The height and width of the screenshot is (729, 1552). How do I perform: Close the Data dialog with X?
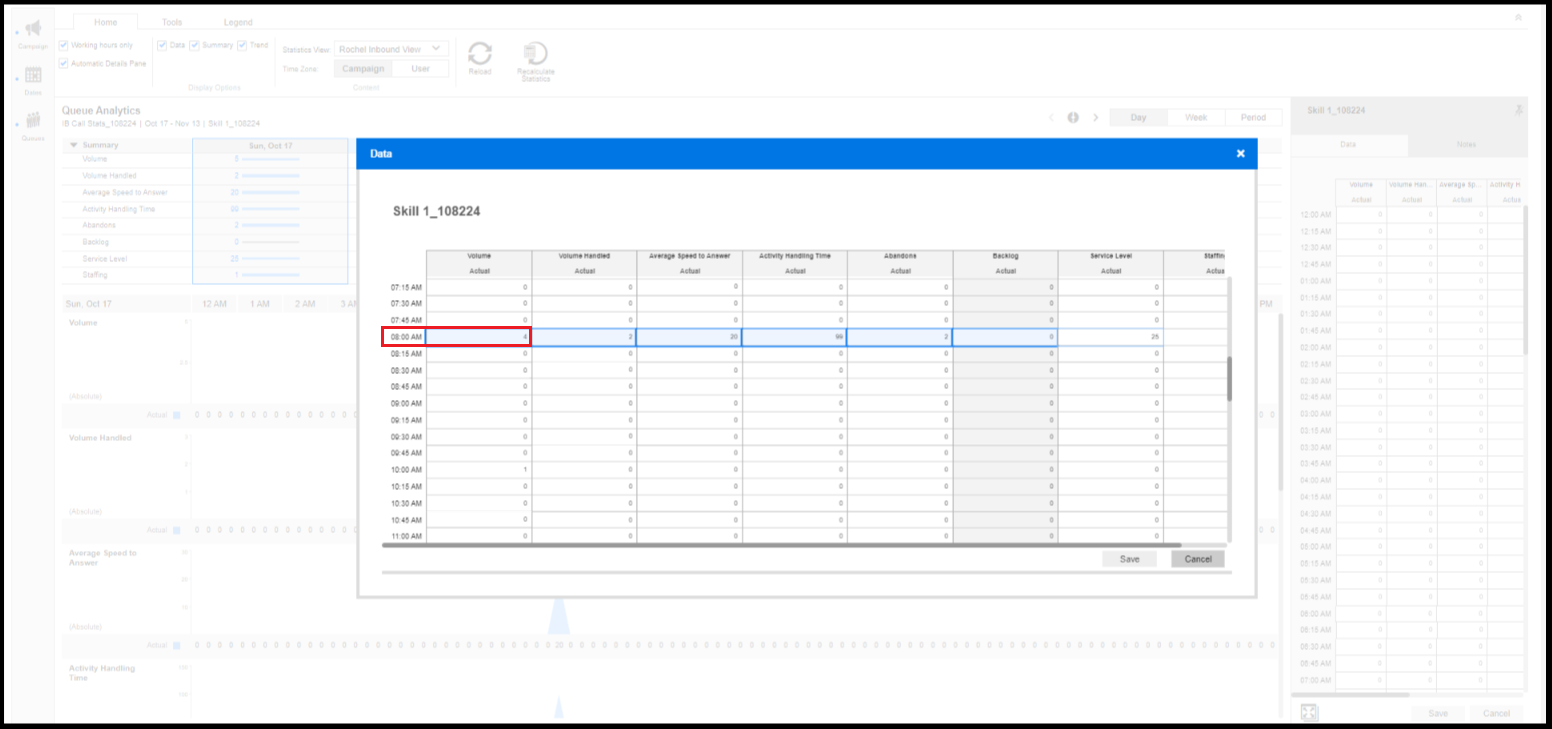tap(1240, 153)
